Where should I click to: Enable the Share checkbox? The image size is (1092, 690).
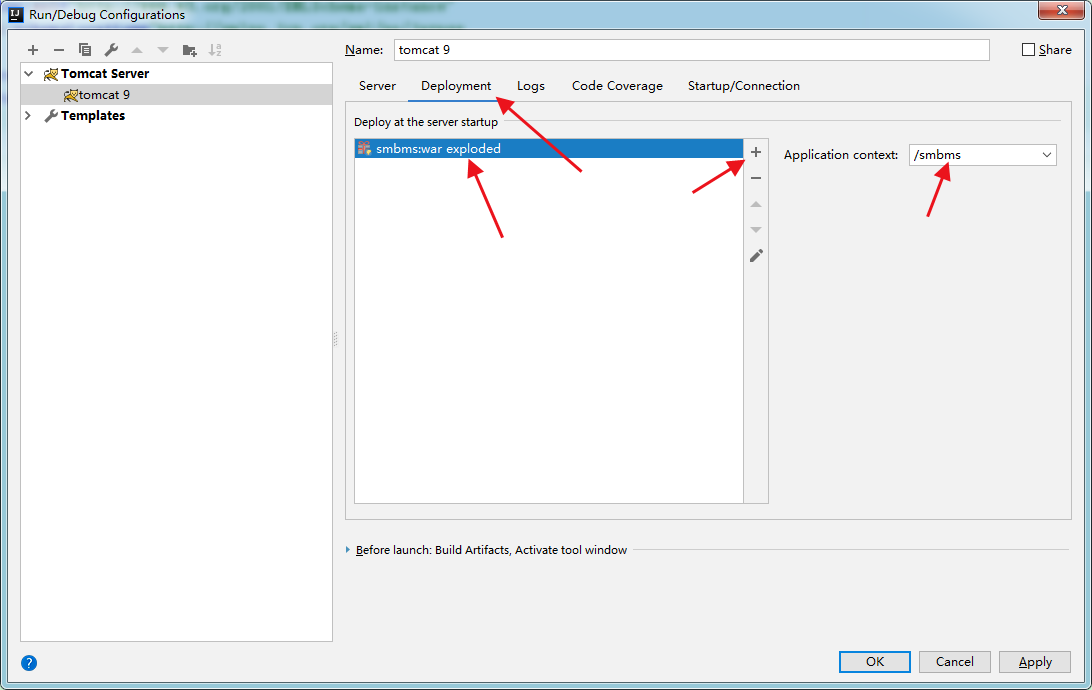(x=1028, y=49)
